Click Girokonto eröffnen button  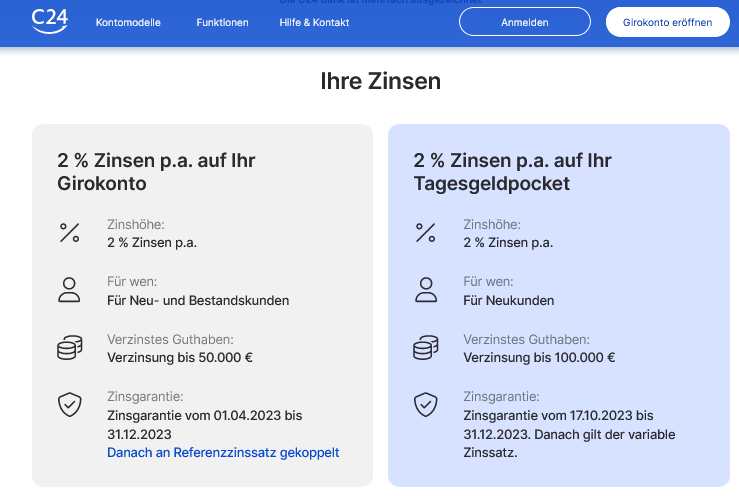tap(667, 22)
